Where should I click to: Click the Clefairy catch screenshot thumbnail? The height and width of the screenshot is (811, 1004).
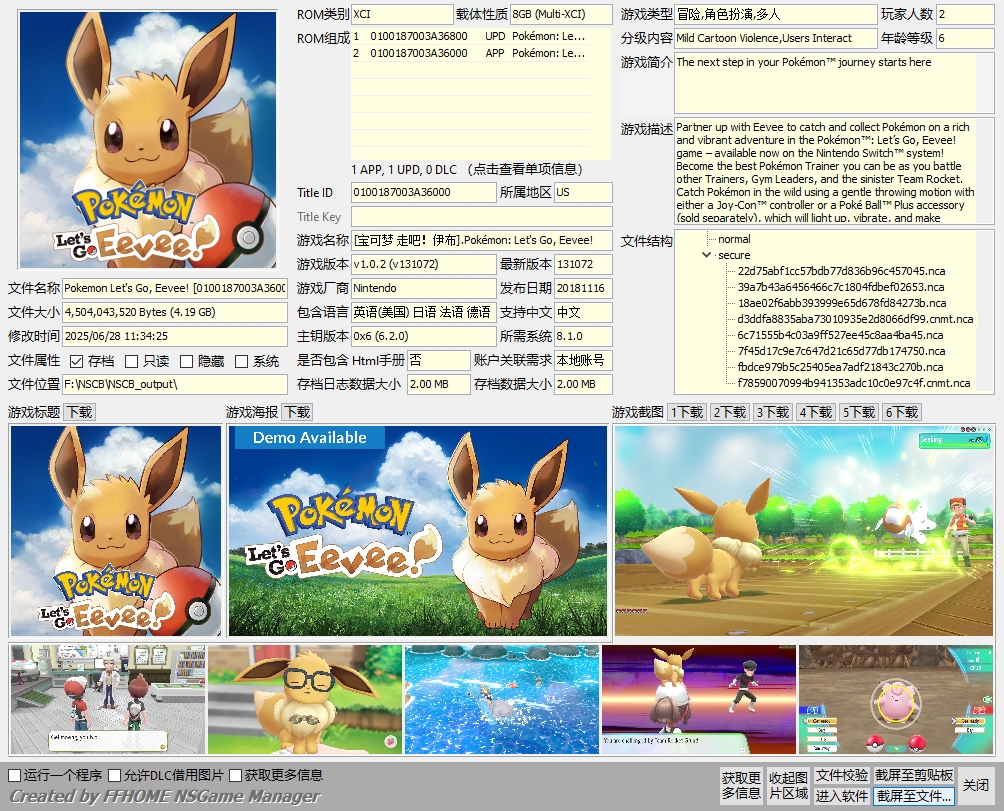point(896,699)
